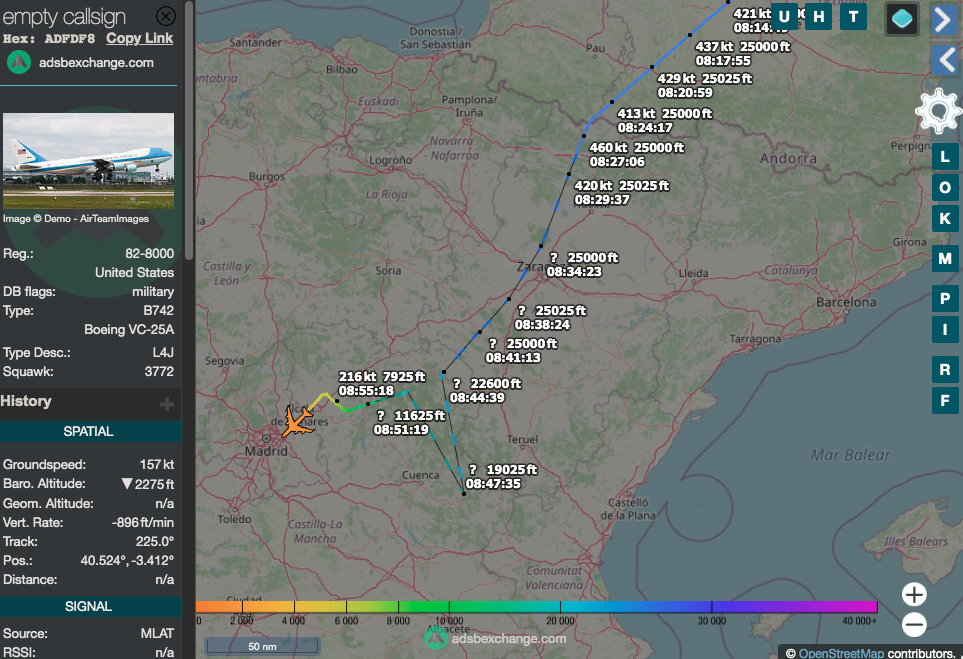Click the 50 nm scale bar

(x=262, y=646)
